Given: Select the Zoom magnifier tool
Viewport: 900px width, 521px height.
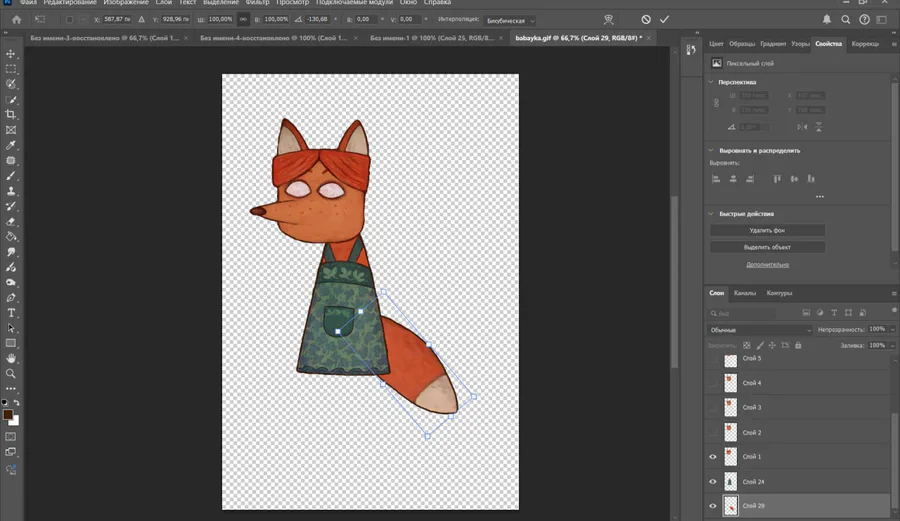Looking at the screenshot, I should pyautogui.click(x=11, y=373).
